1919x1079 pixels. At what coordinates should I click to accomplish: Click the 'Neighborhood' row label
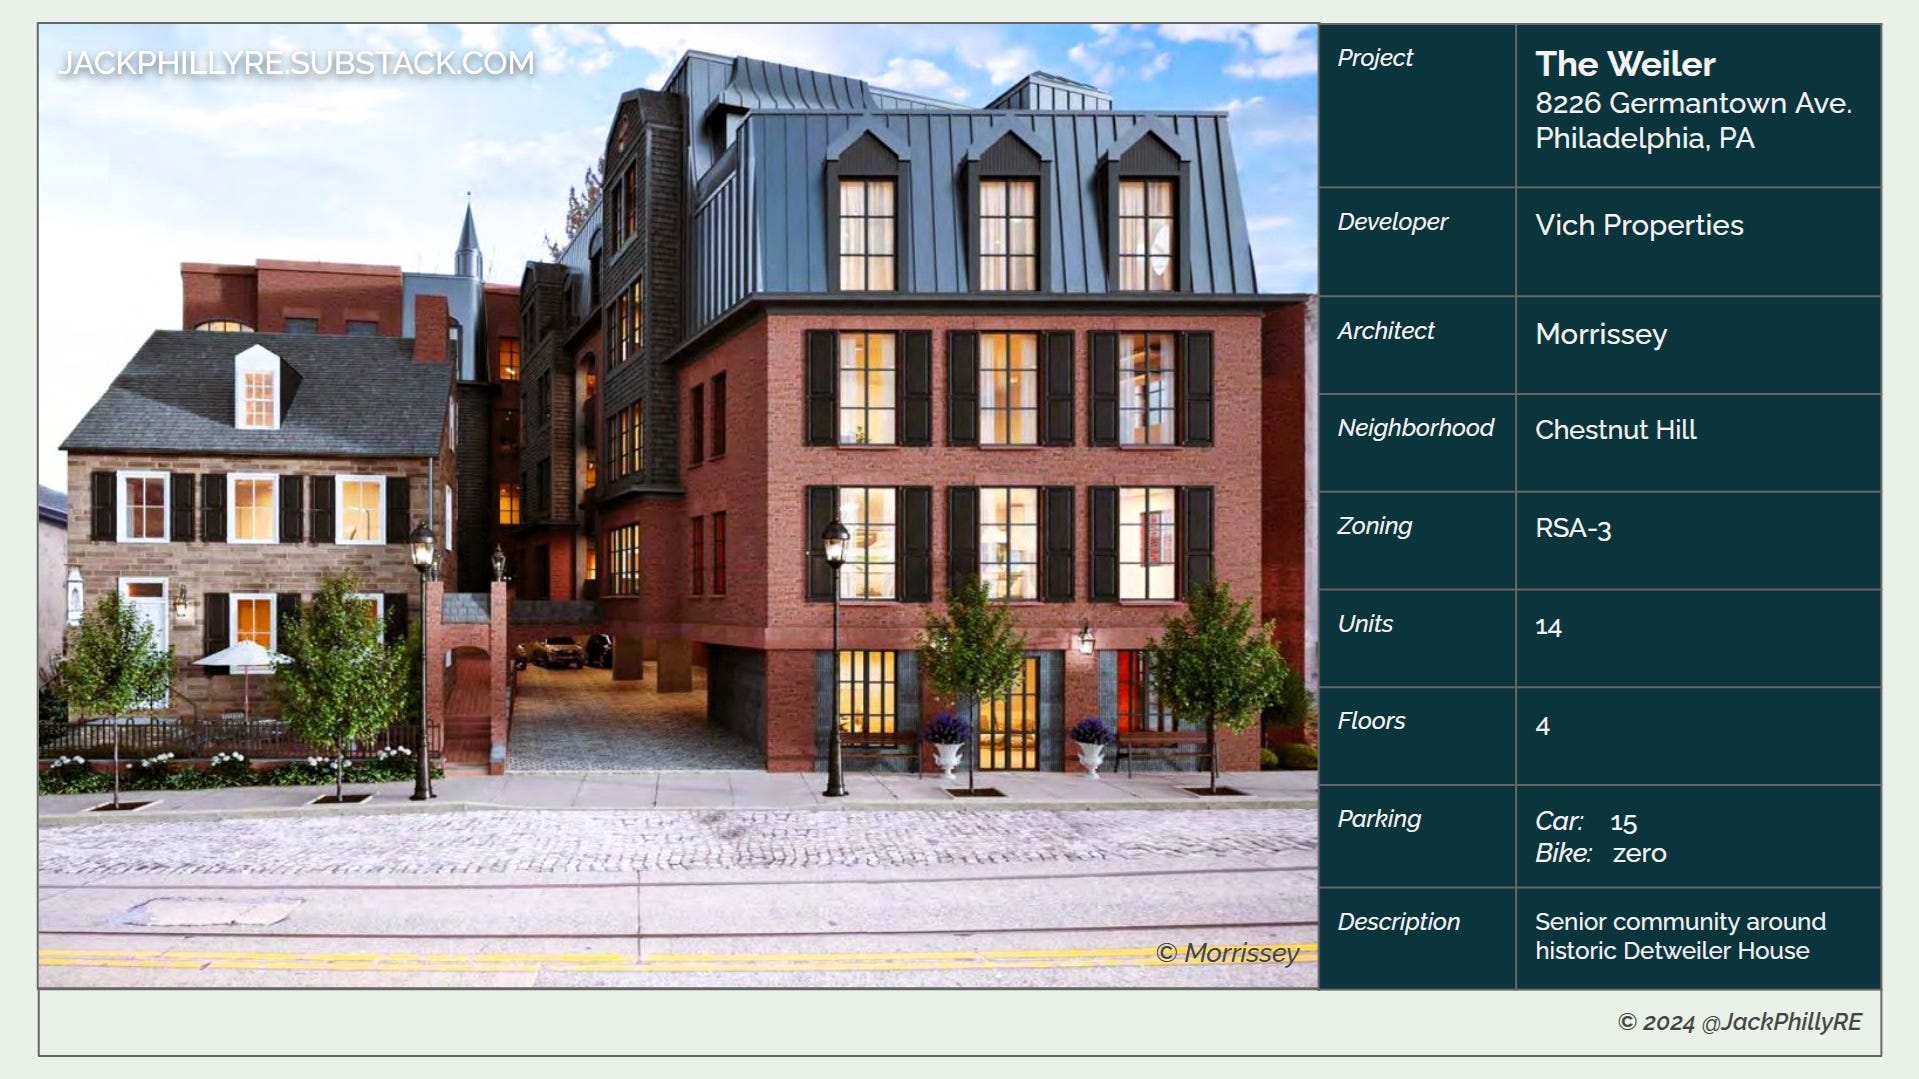[1415, 428]
